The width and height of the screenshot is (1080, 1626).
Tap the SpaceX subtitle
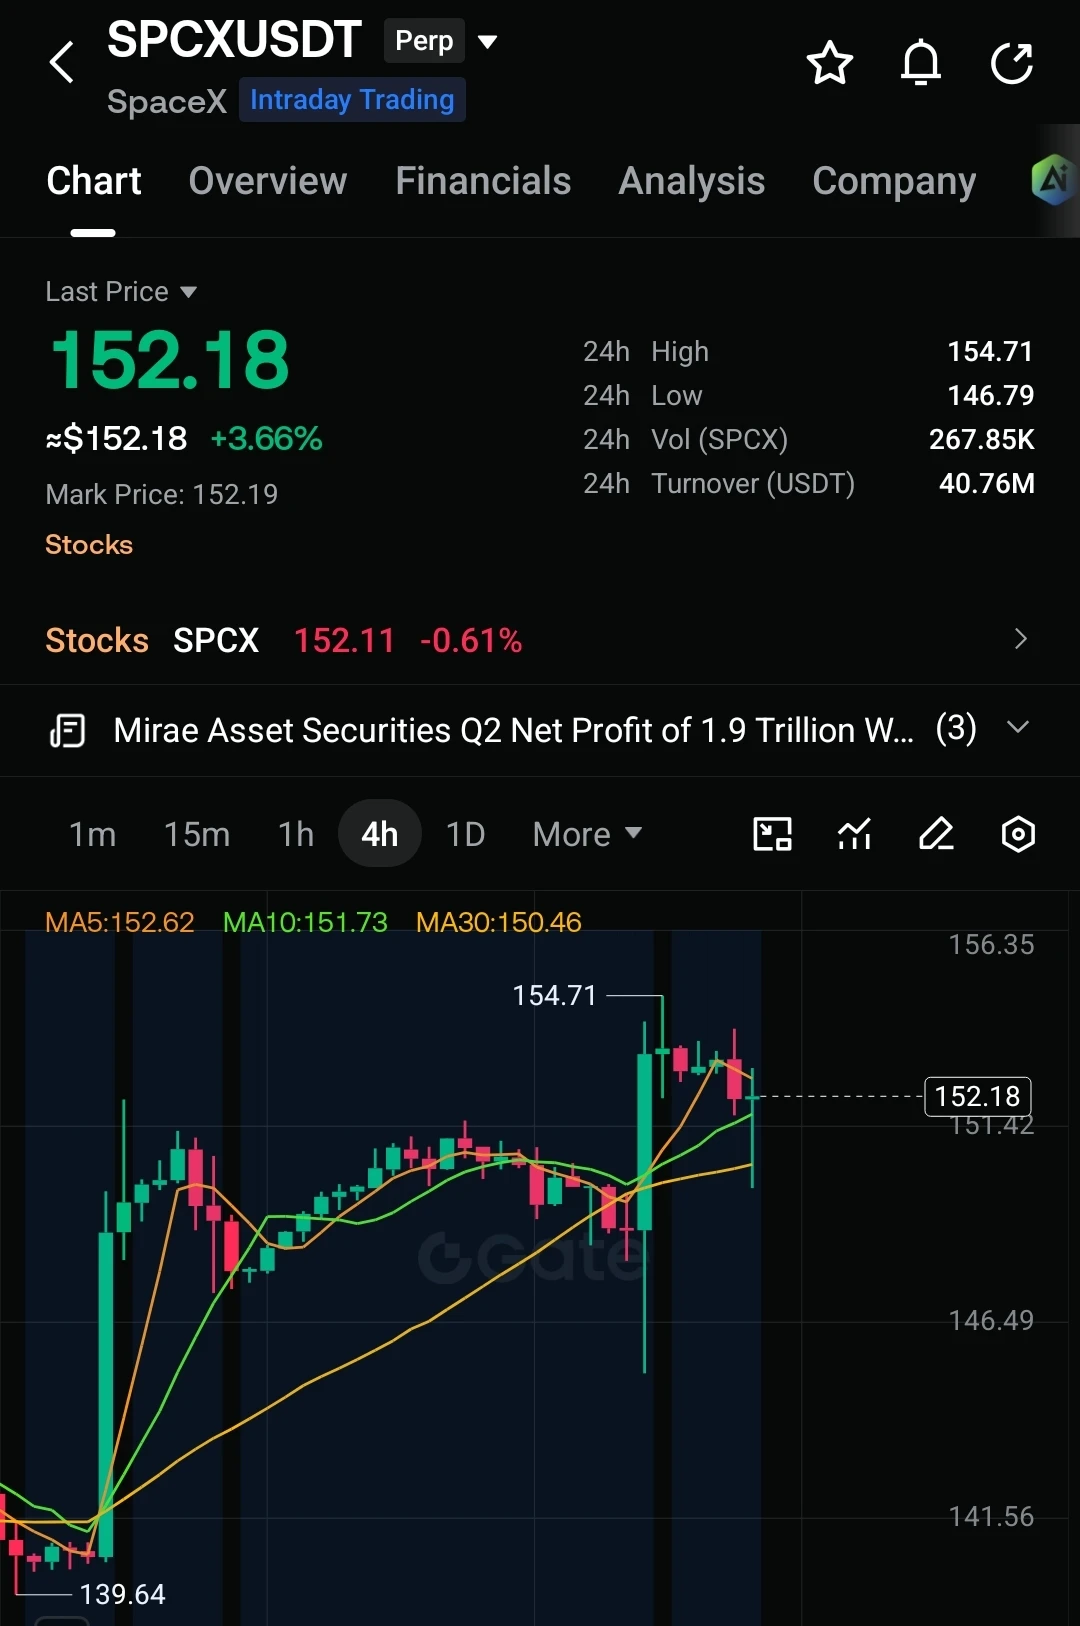click(x=167, y=101)
